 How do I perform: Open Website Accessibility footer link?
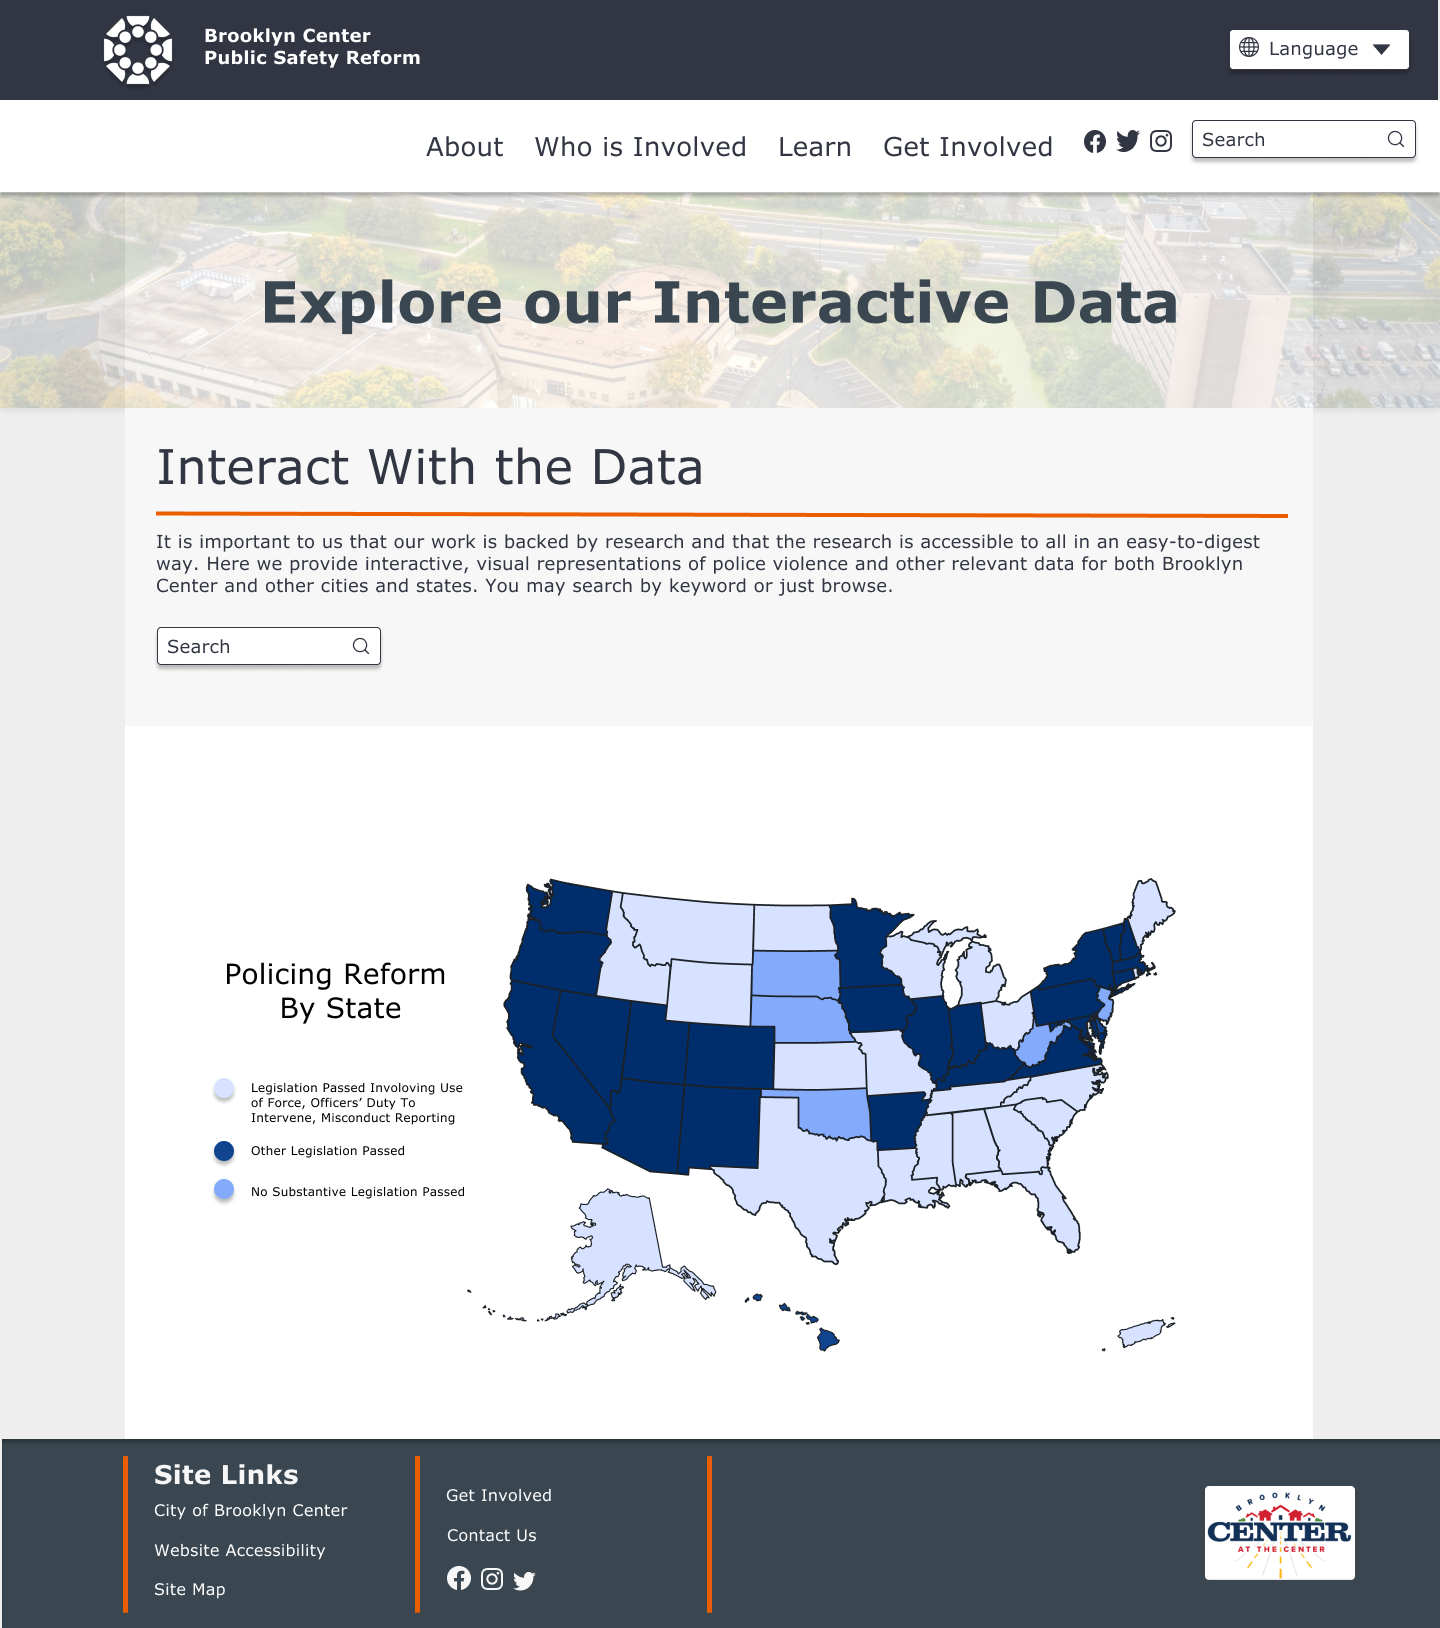point(240,1550)
